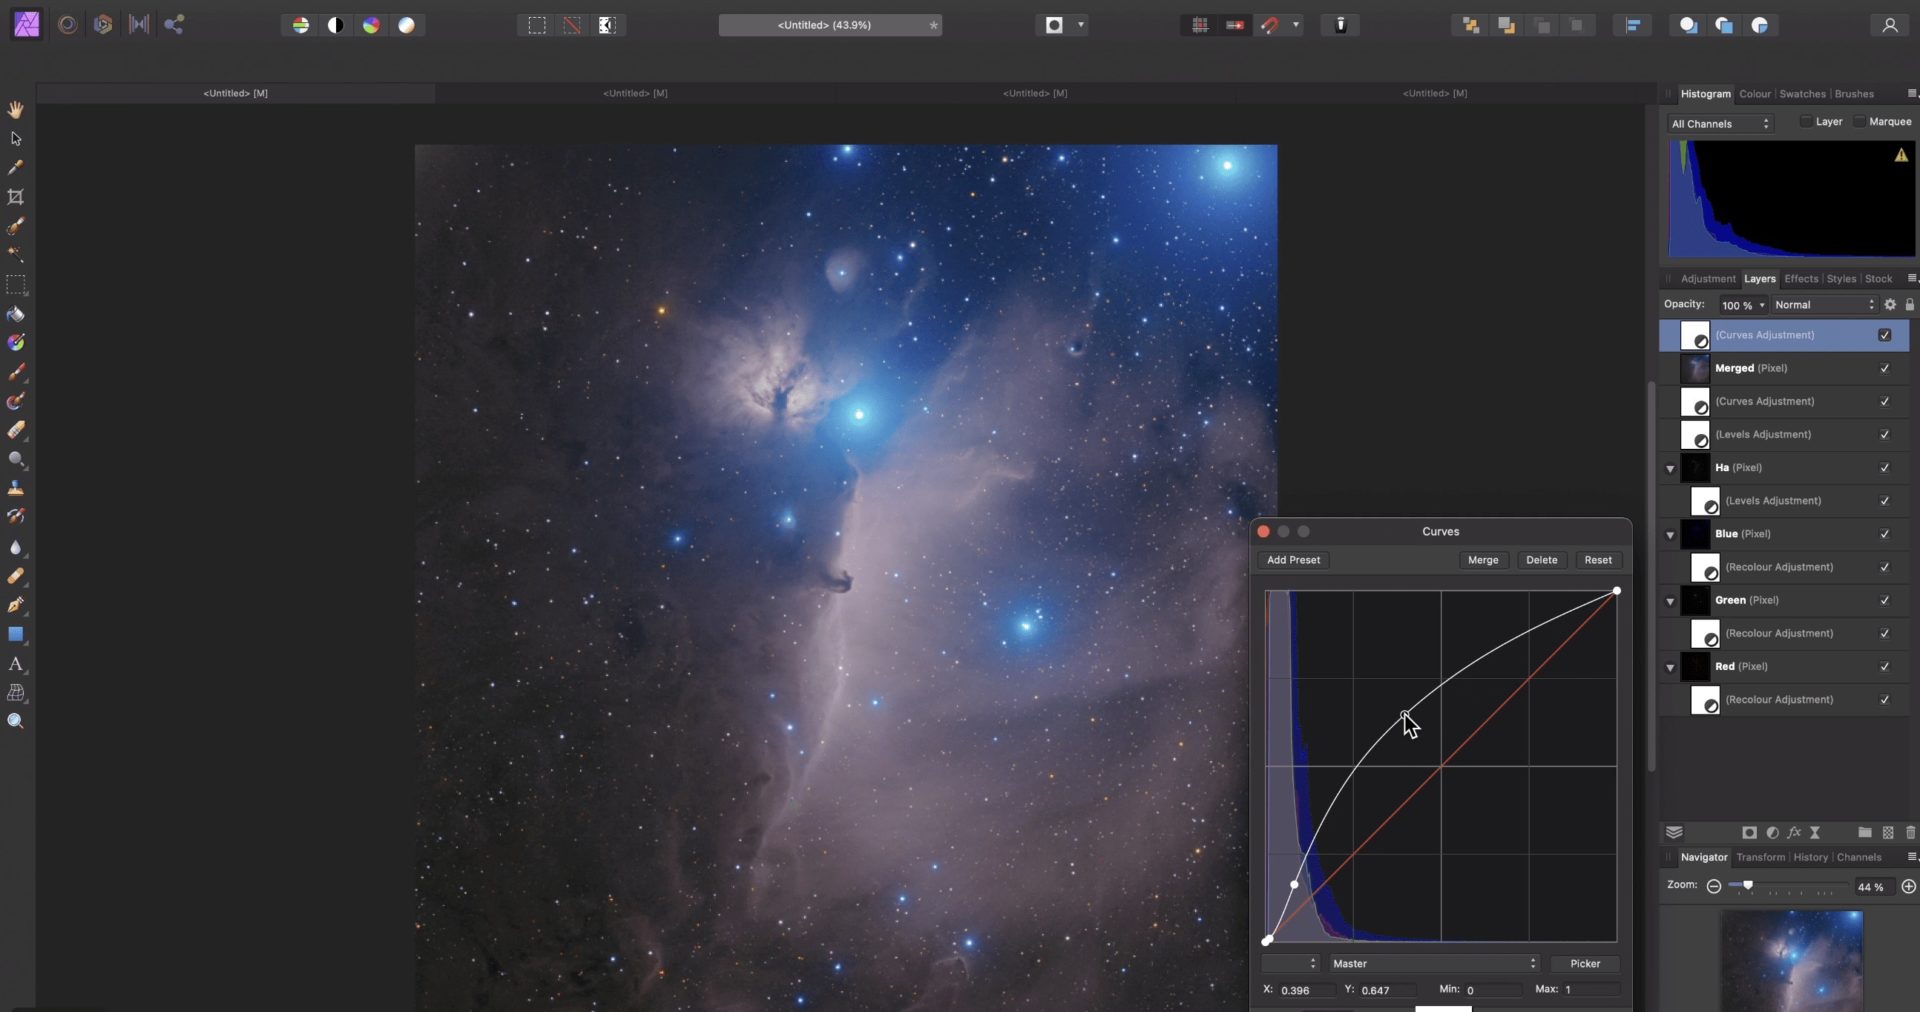Image resolution: width=1920 pixels, height=1012 pixels.
Task: Open the Share persona icon
Action: point(174,25)
